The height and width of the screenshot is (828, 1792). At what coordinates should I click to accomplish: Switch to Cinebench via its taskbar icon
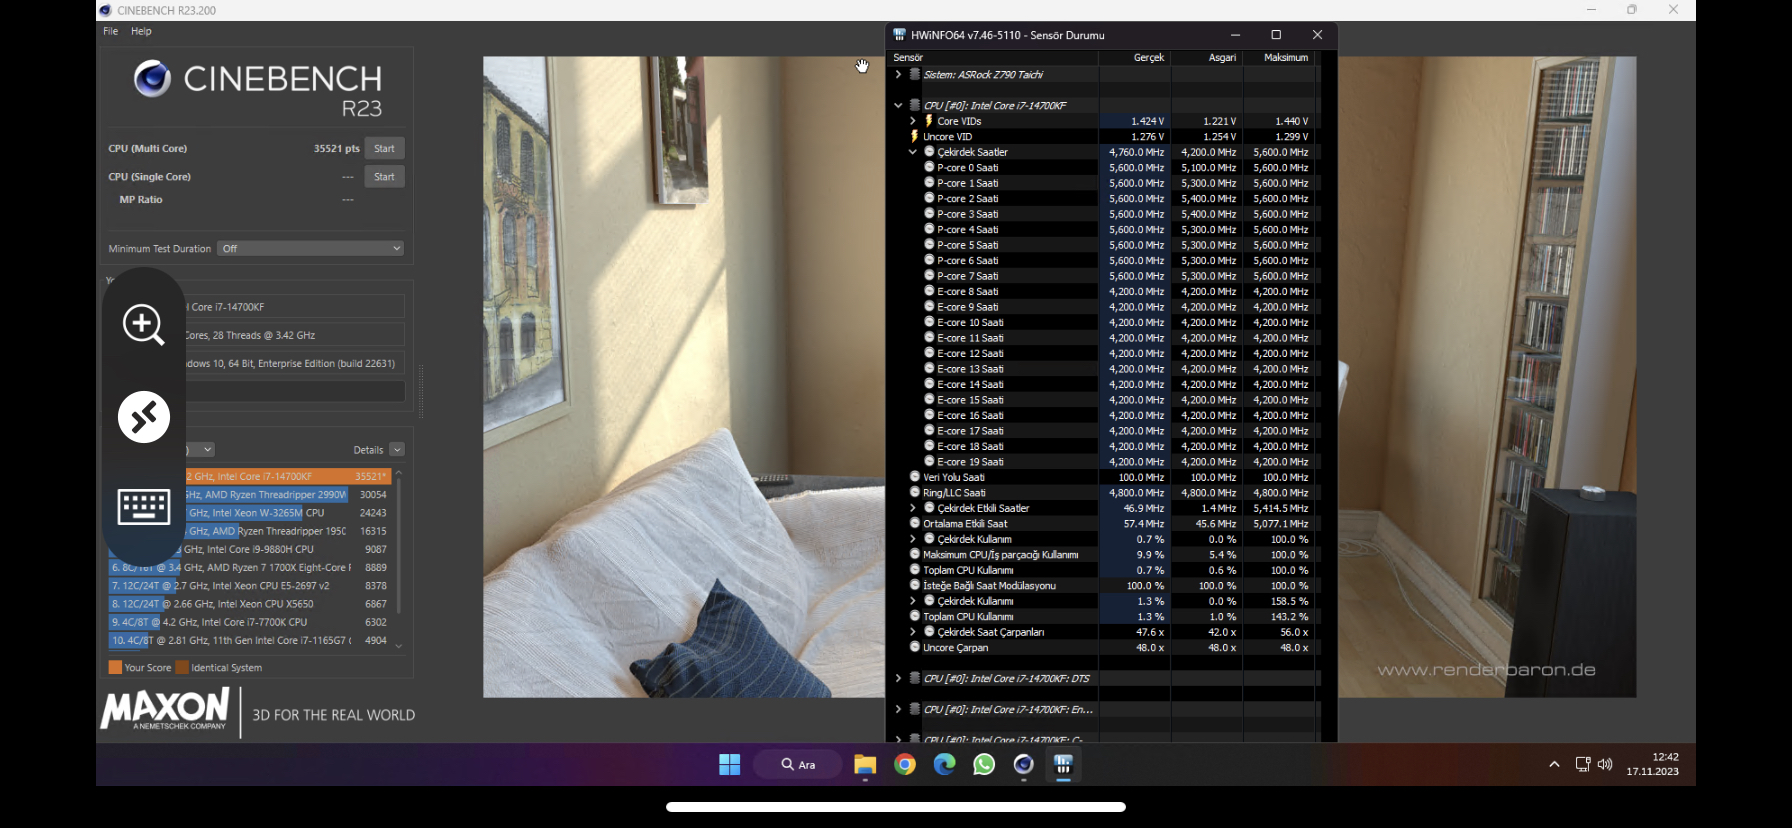pyautogui.click(x=1023, y=765)
